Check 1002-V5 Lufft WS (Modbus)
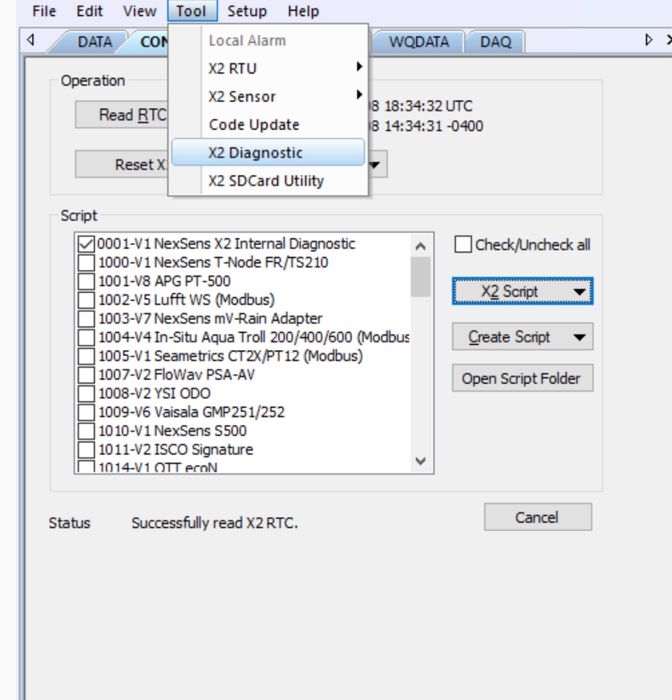Viewport: 672px width, 700px height. pos(86,300)
